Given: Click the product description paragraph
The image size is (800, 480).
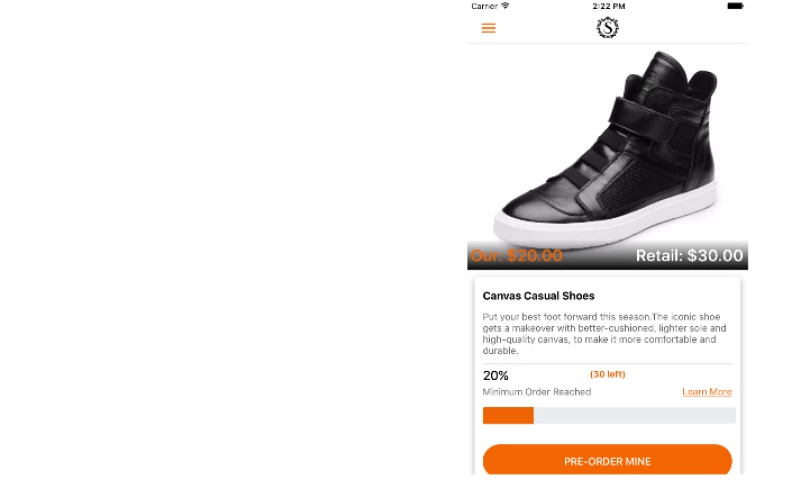Looking at the screenshot, I should (x=605, y=334).
